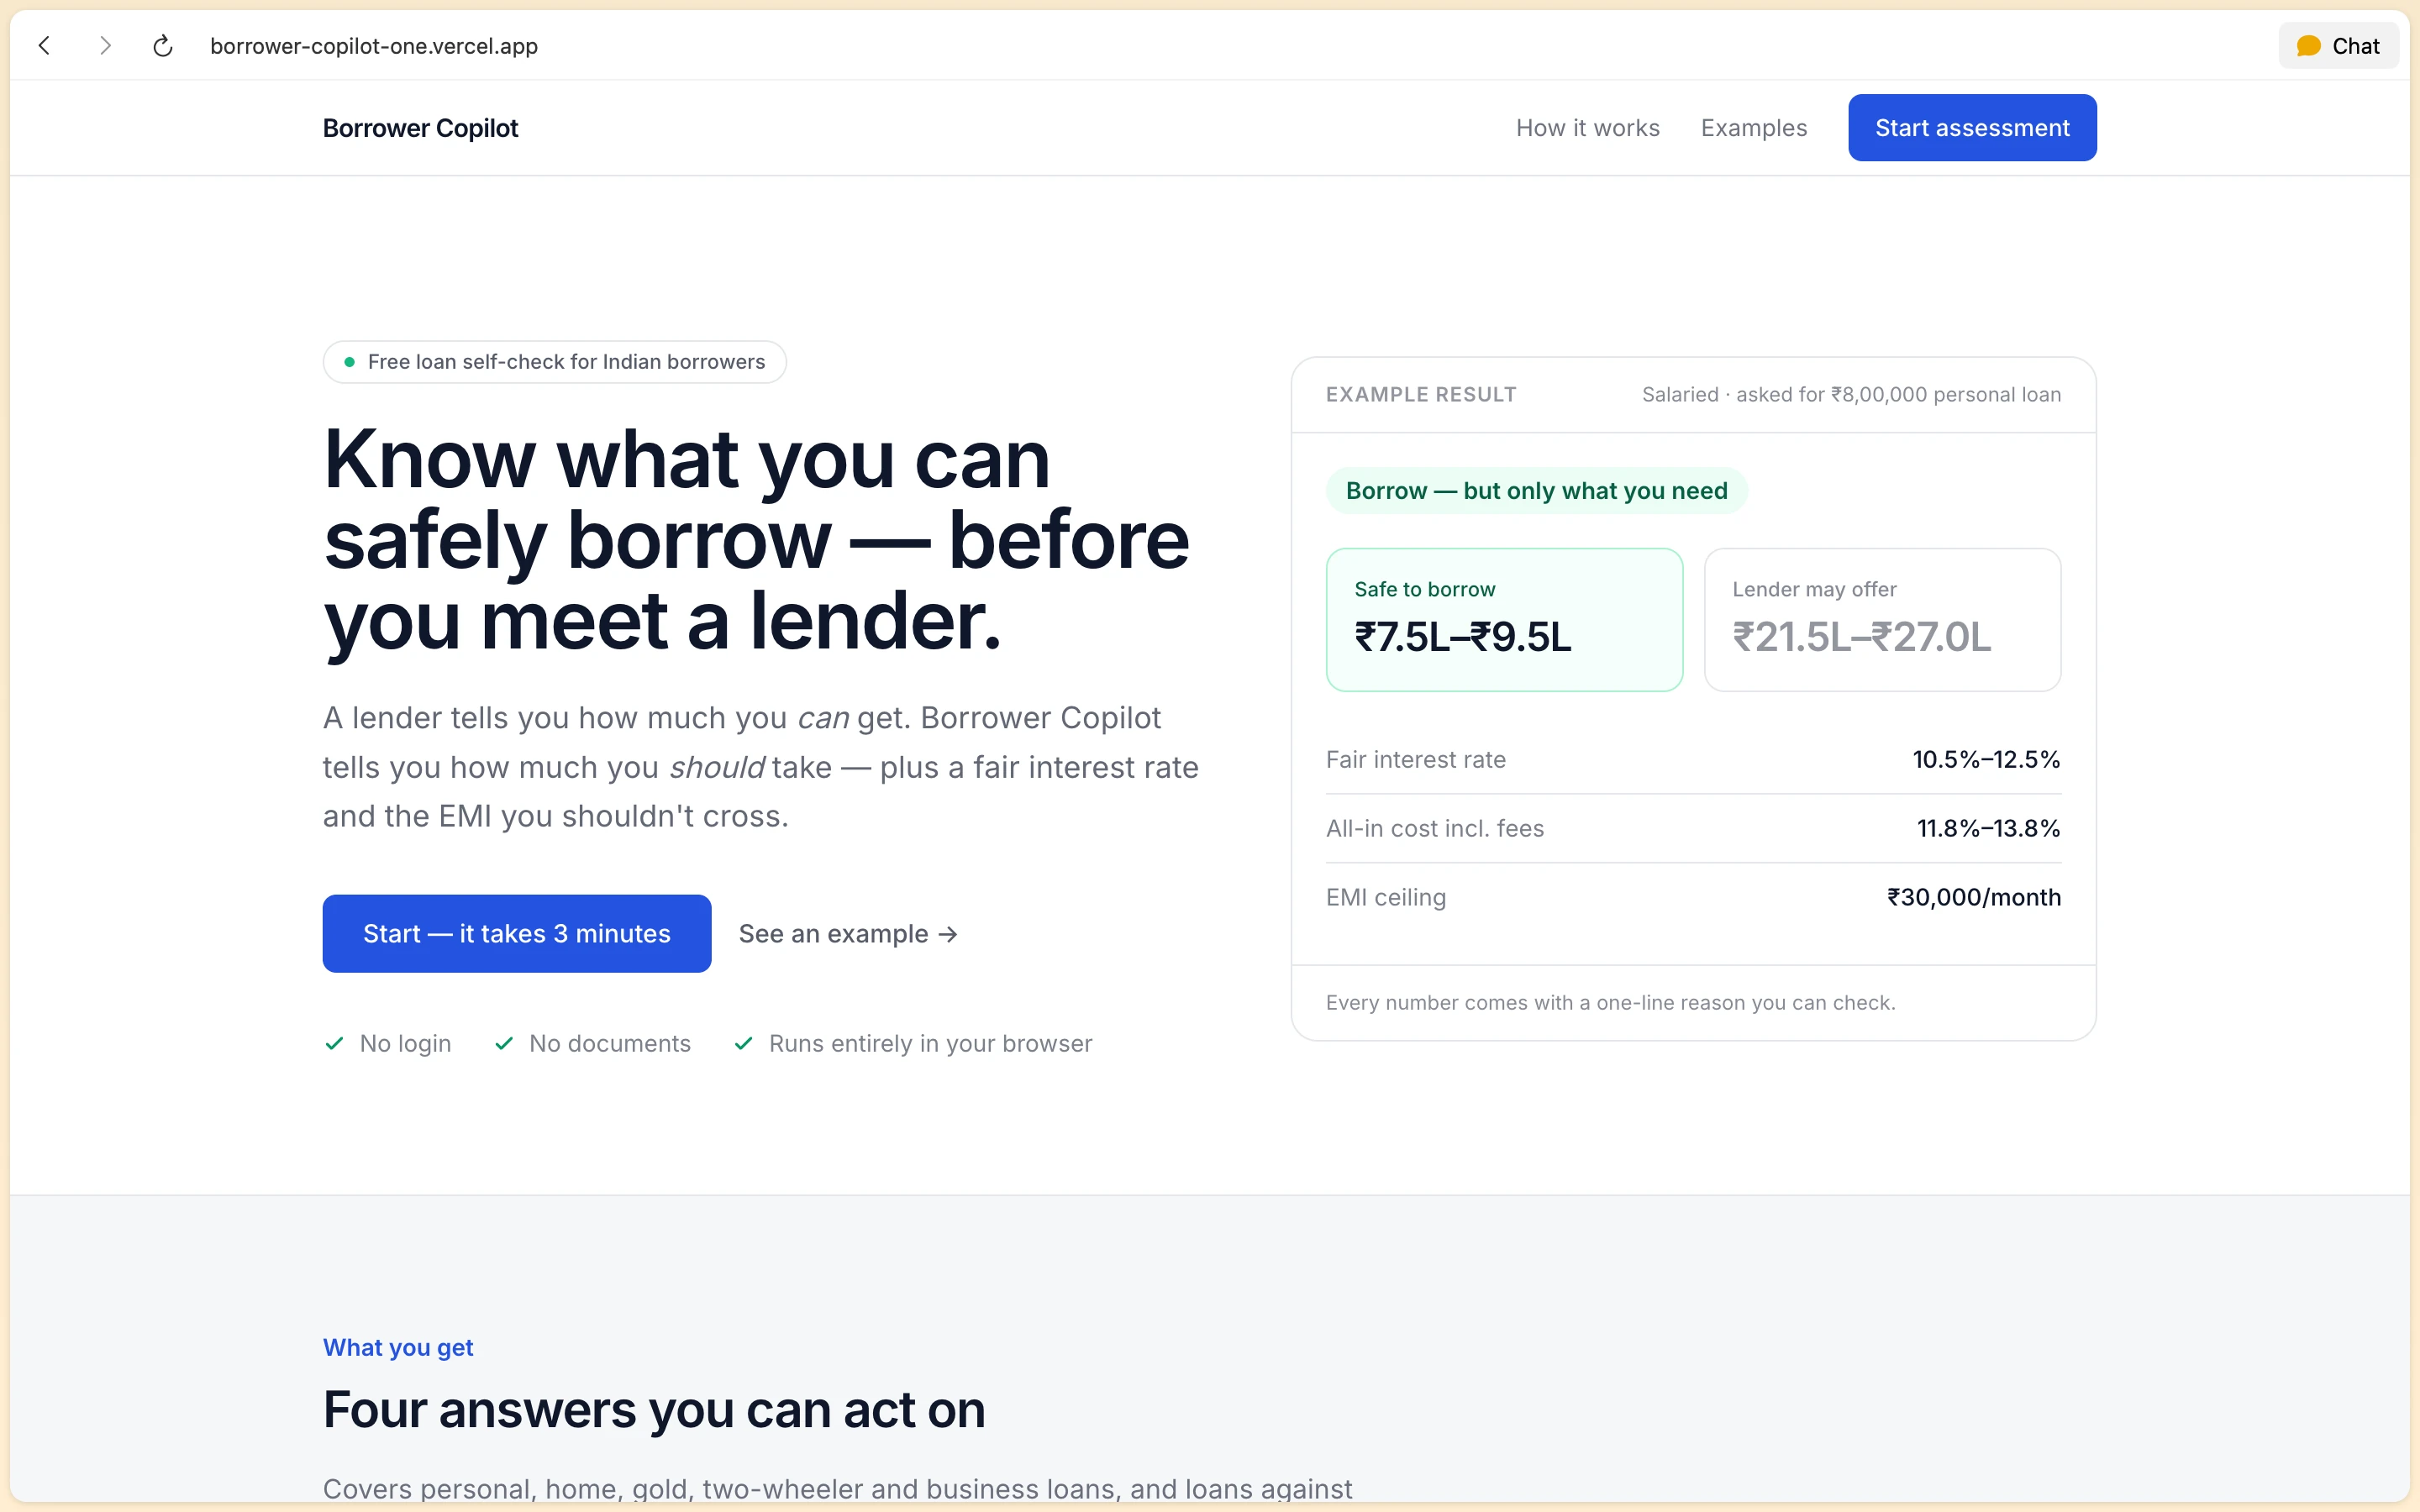Click the browser back arrow
This screenshot has width=2420, height=1512.
pos(44,45)
